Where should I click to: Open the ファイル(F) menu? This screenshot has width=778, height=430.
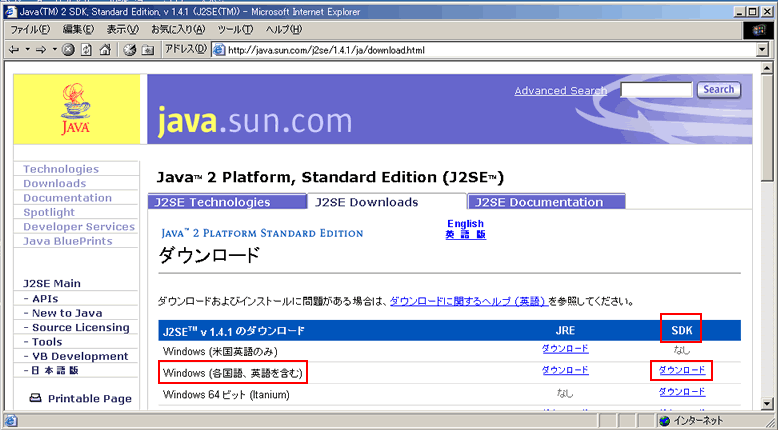tap(30, 29)
